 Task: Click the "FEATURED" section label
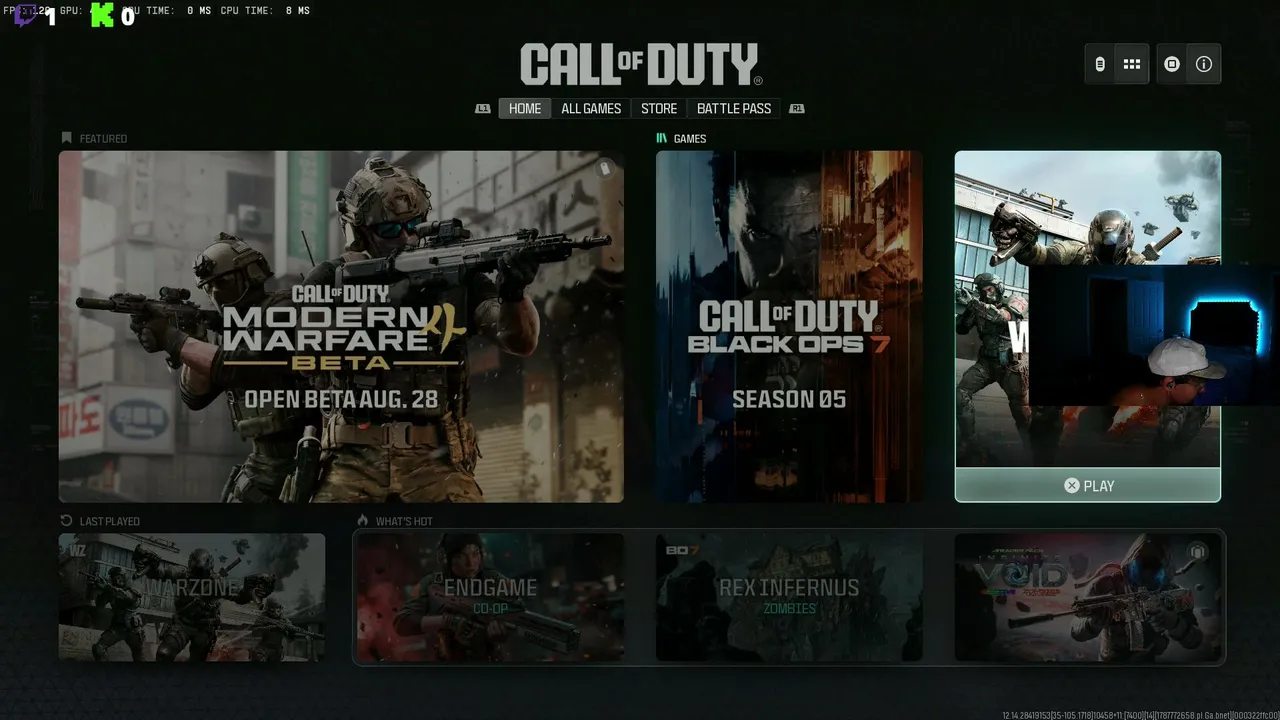103,139
